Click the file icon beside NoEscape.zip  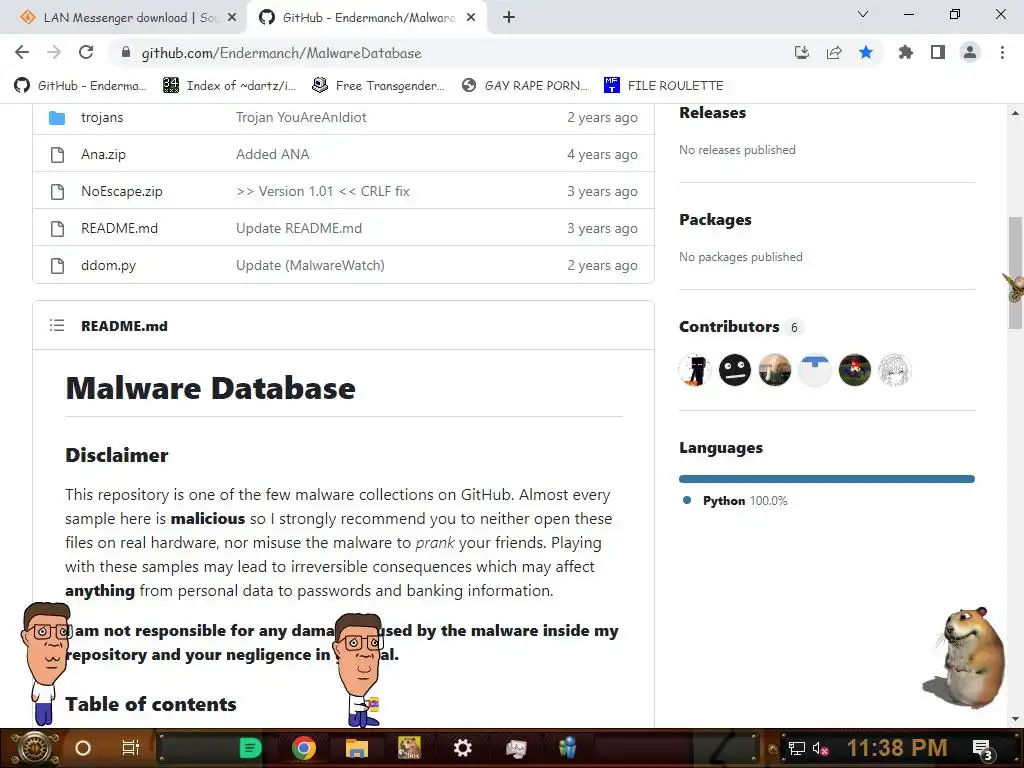57,192
